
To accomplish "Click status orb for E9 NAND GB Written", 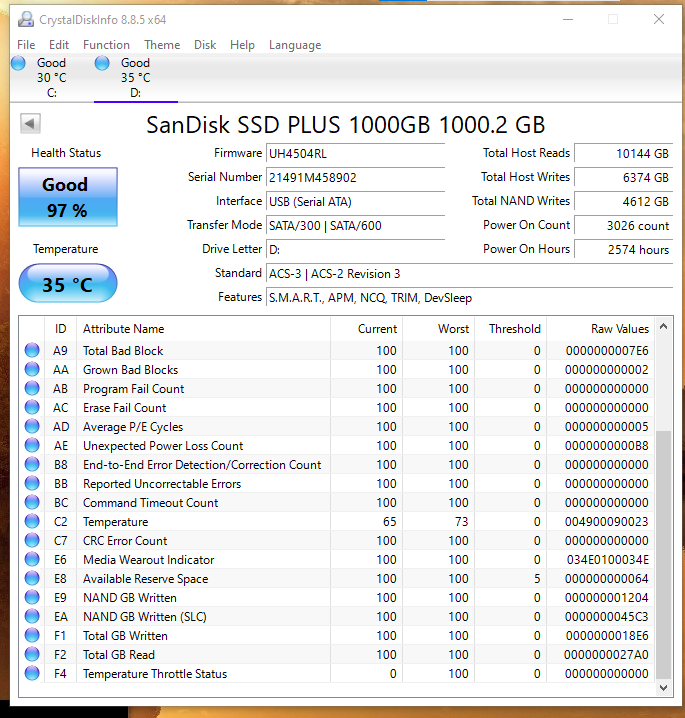I will pos(32,597).
